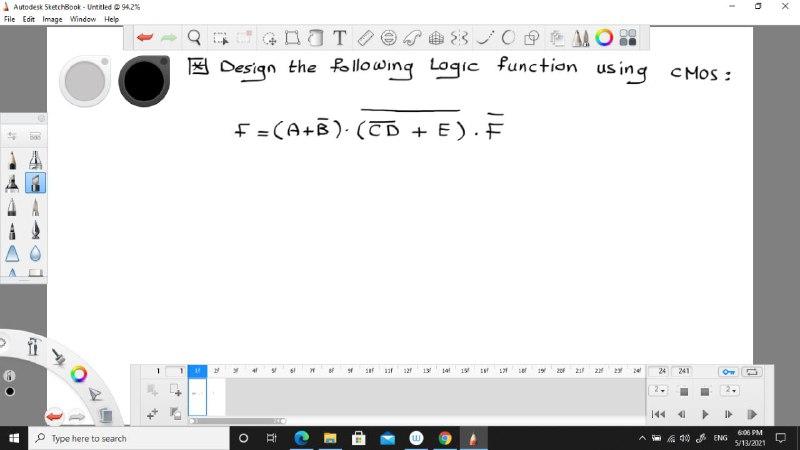Open the Image menu
Image resolution: width=800 pixels, height=450 pixels.
(52, 19)
